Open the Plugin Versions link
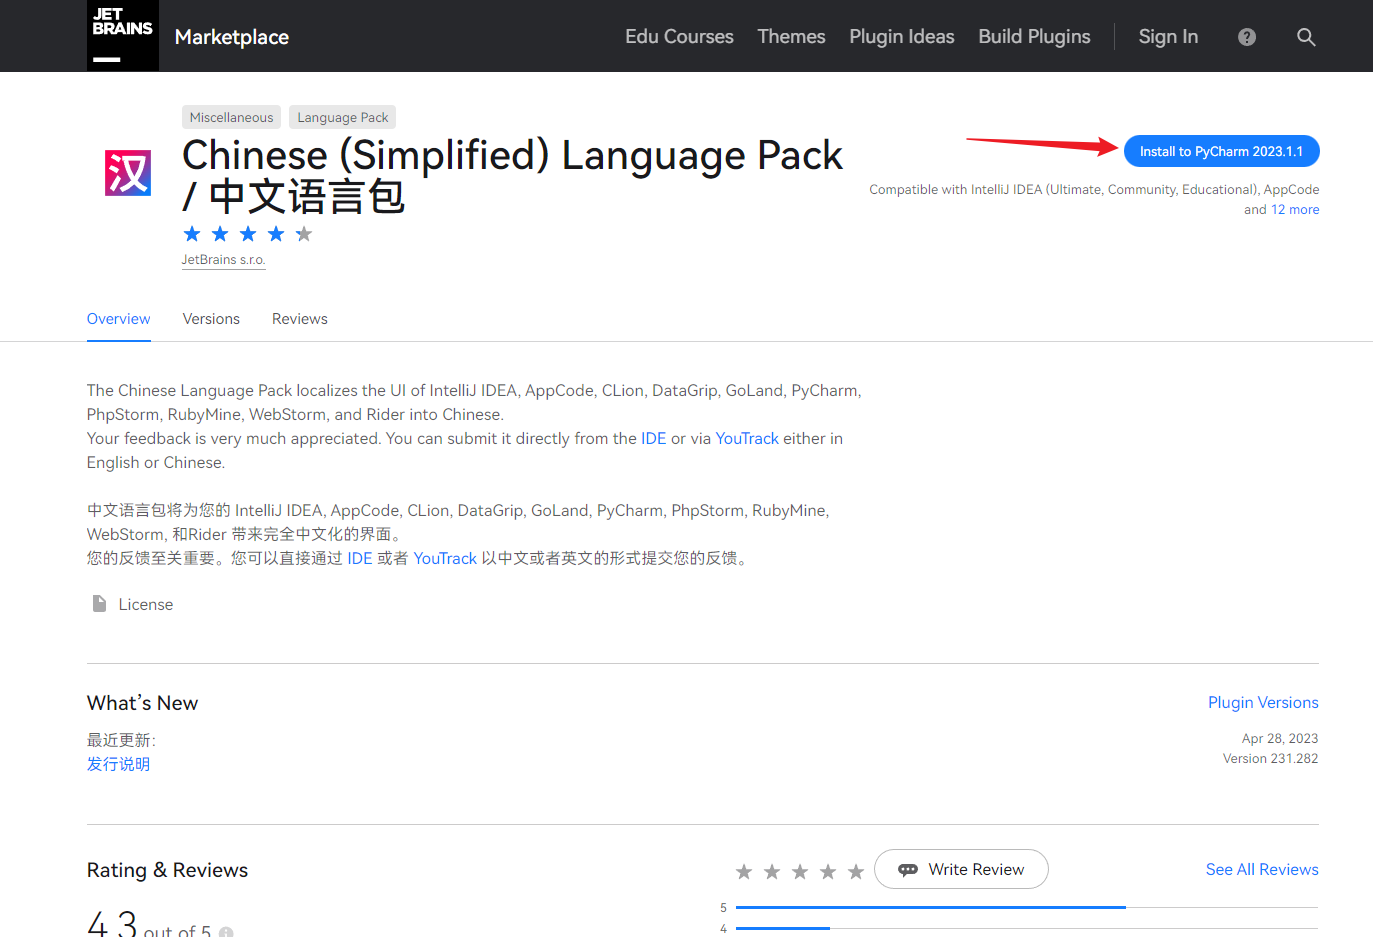1373x937 pixels. coord(1263,702)
